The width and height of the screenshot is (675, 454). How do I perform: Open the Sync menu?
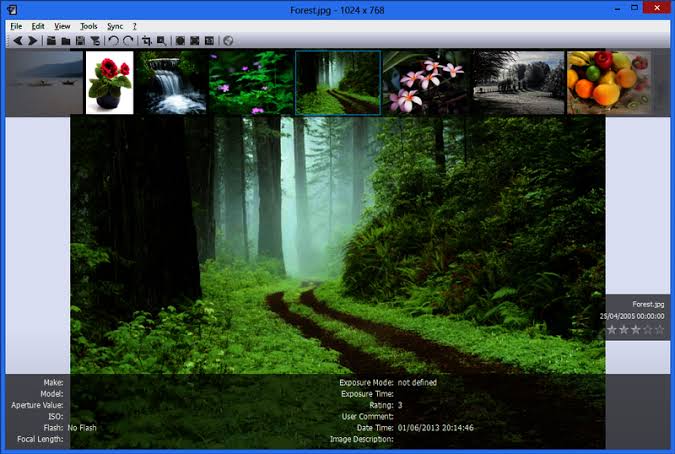click(115, 25)
